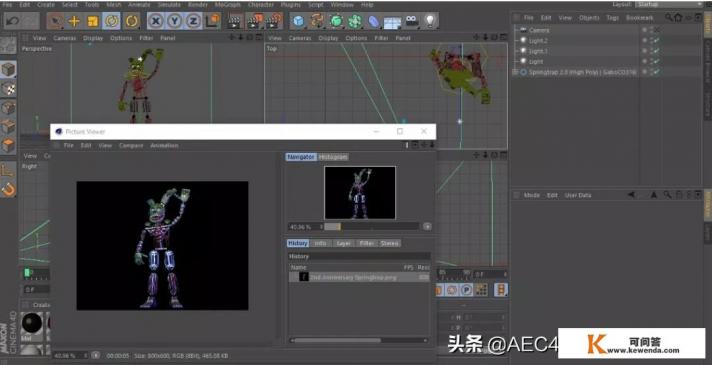The image size is (712, 365).
Task: Open the Bookmark menu in Object Manager
Action: pyautogui.click(x=640, y=18)
